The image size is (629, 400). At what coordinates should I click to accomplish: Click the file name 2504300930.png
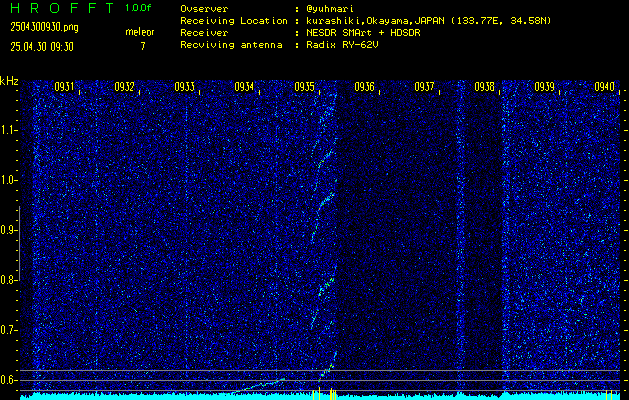pyautogui.click(x=45, y=27)
